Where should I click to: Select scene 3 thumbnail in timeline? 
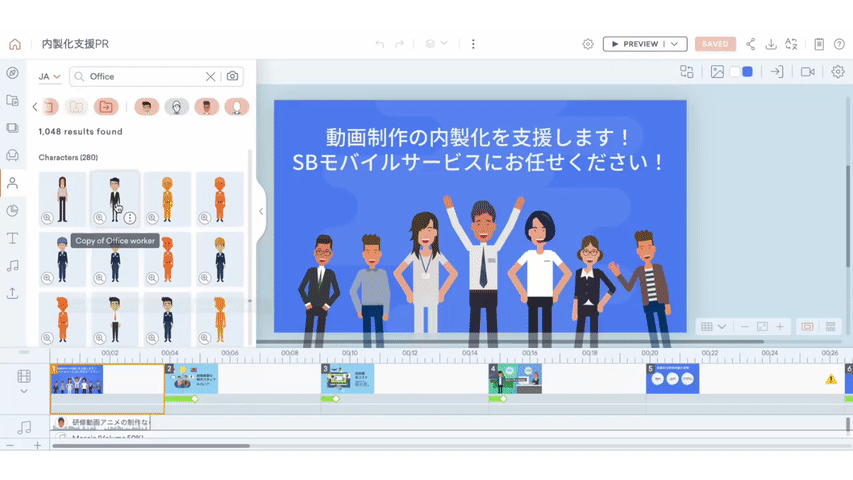tap(347, 379)
